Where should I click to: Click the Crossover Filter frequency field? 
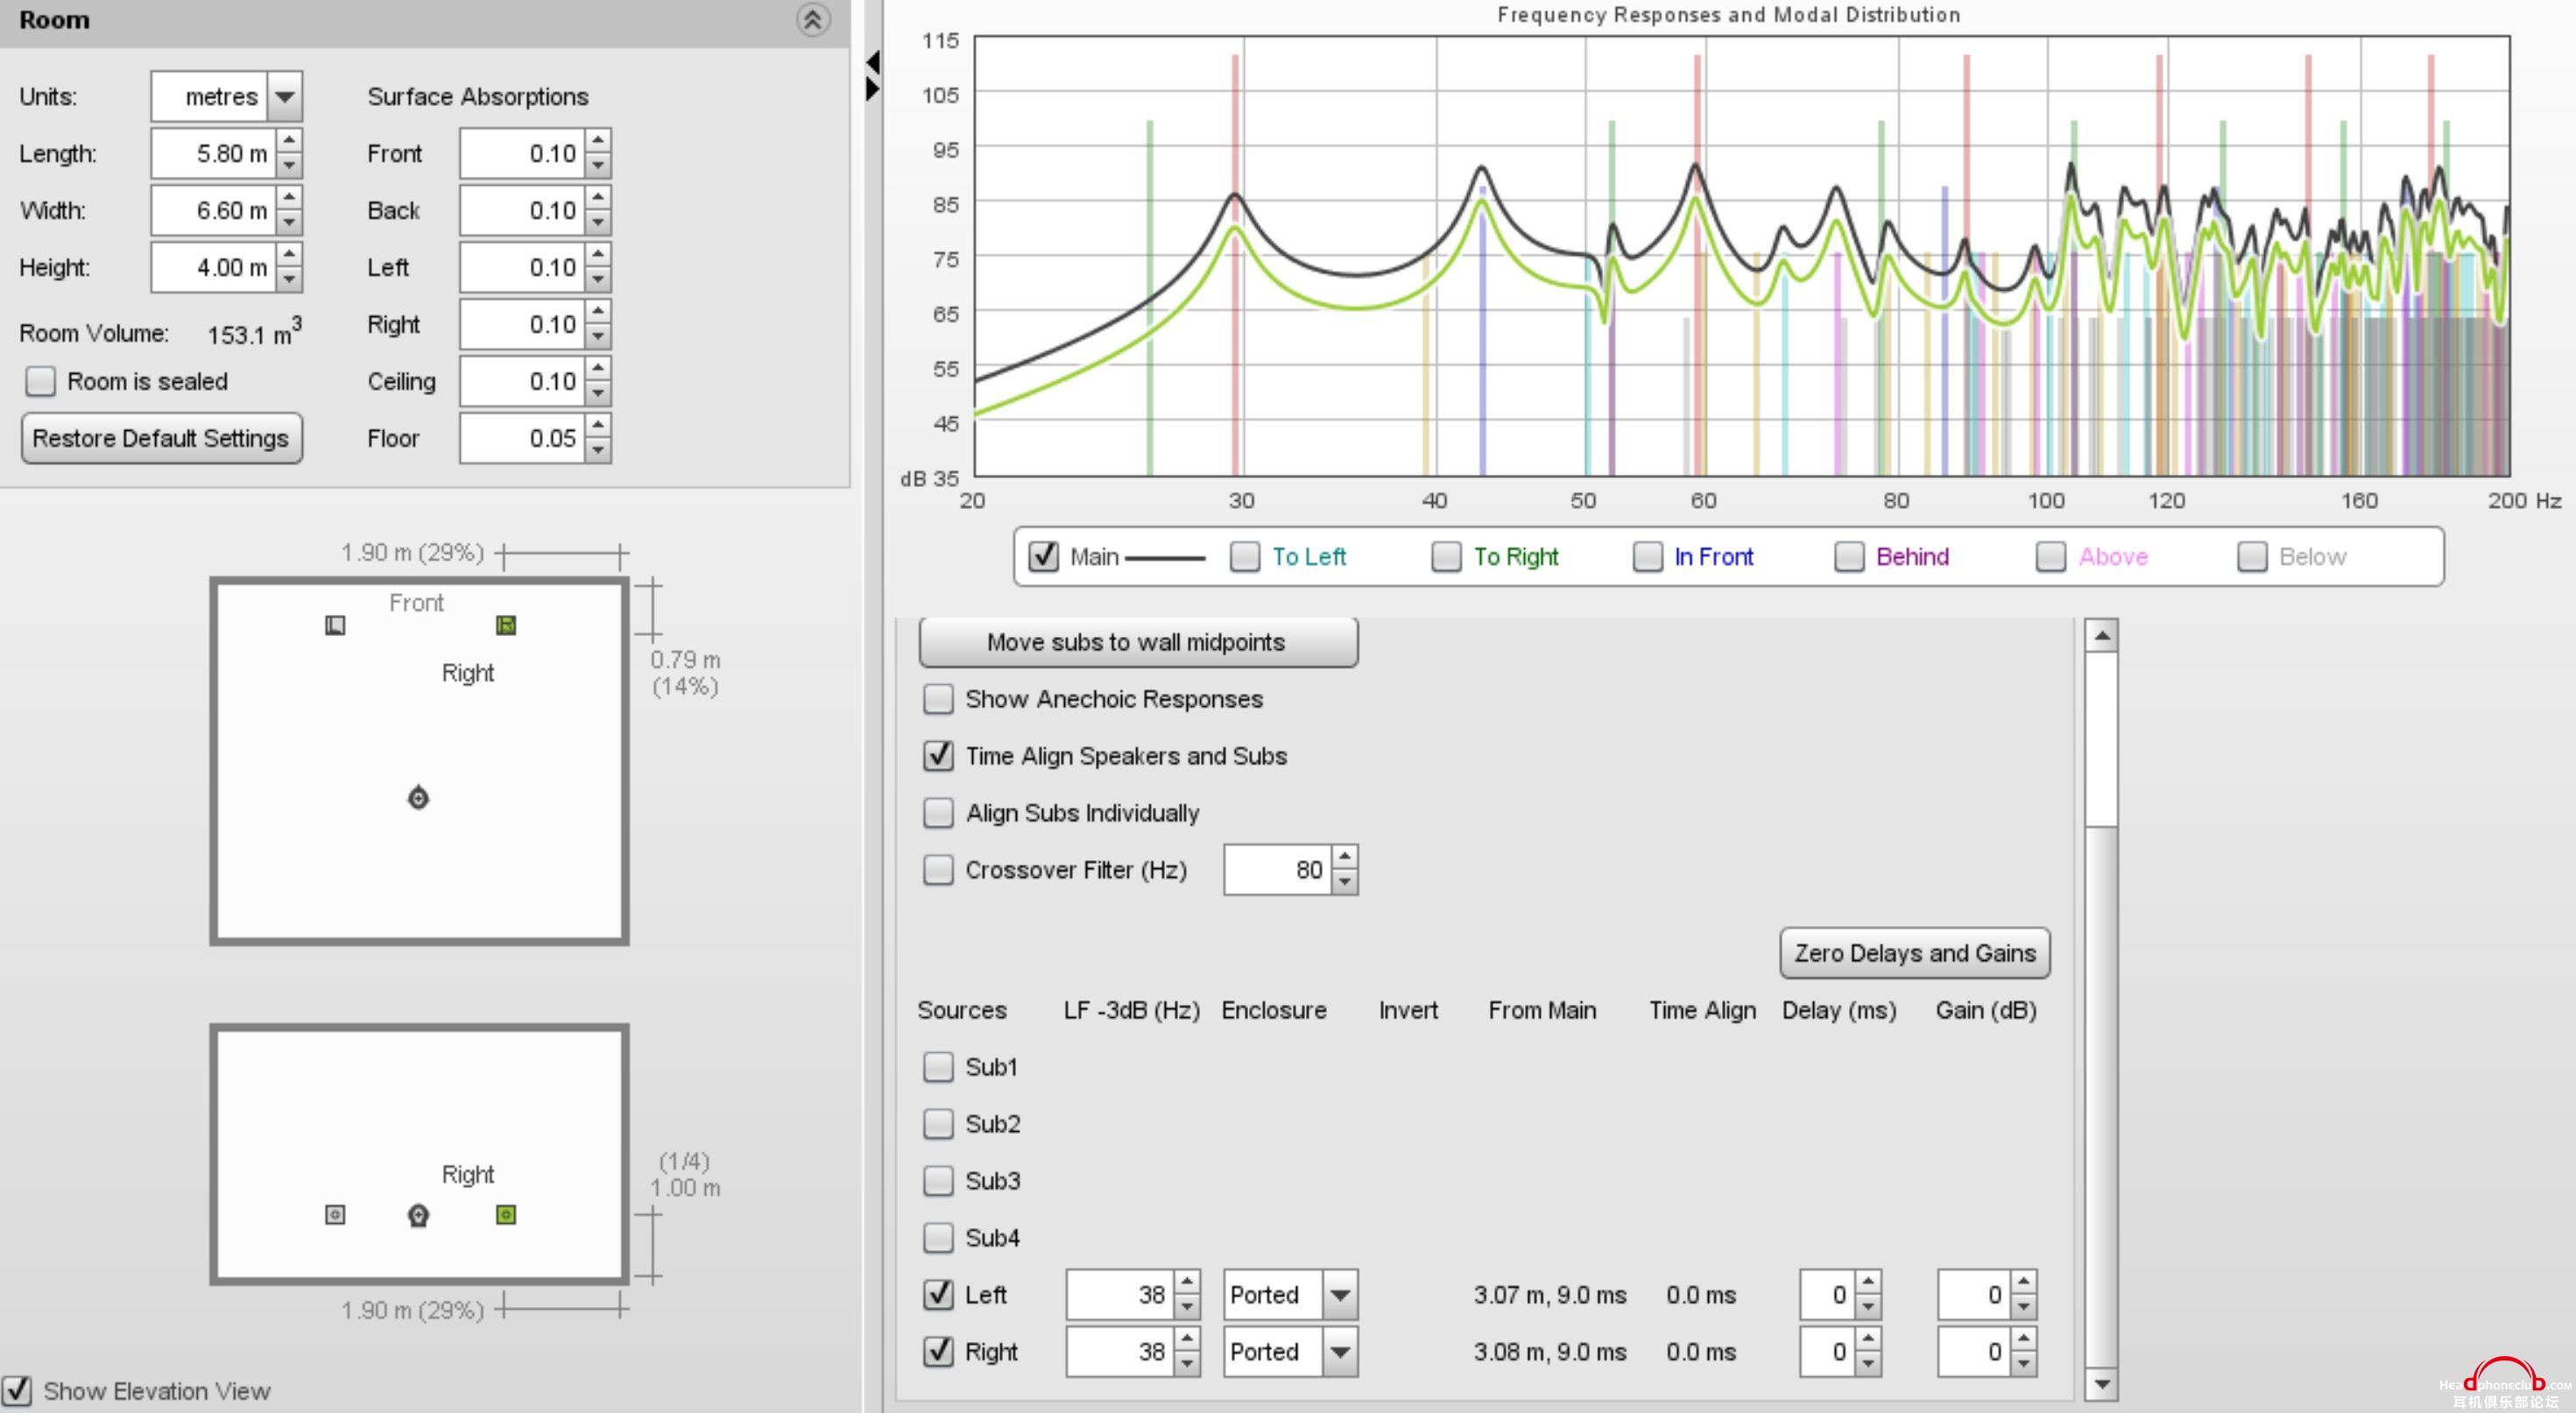click(1278, 870)
